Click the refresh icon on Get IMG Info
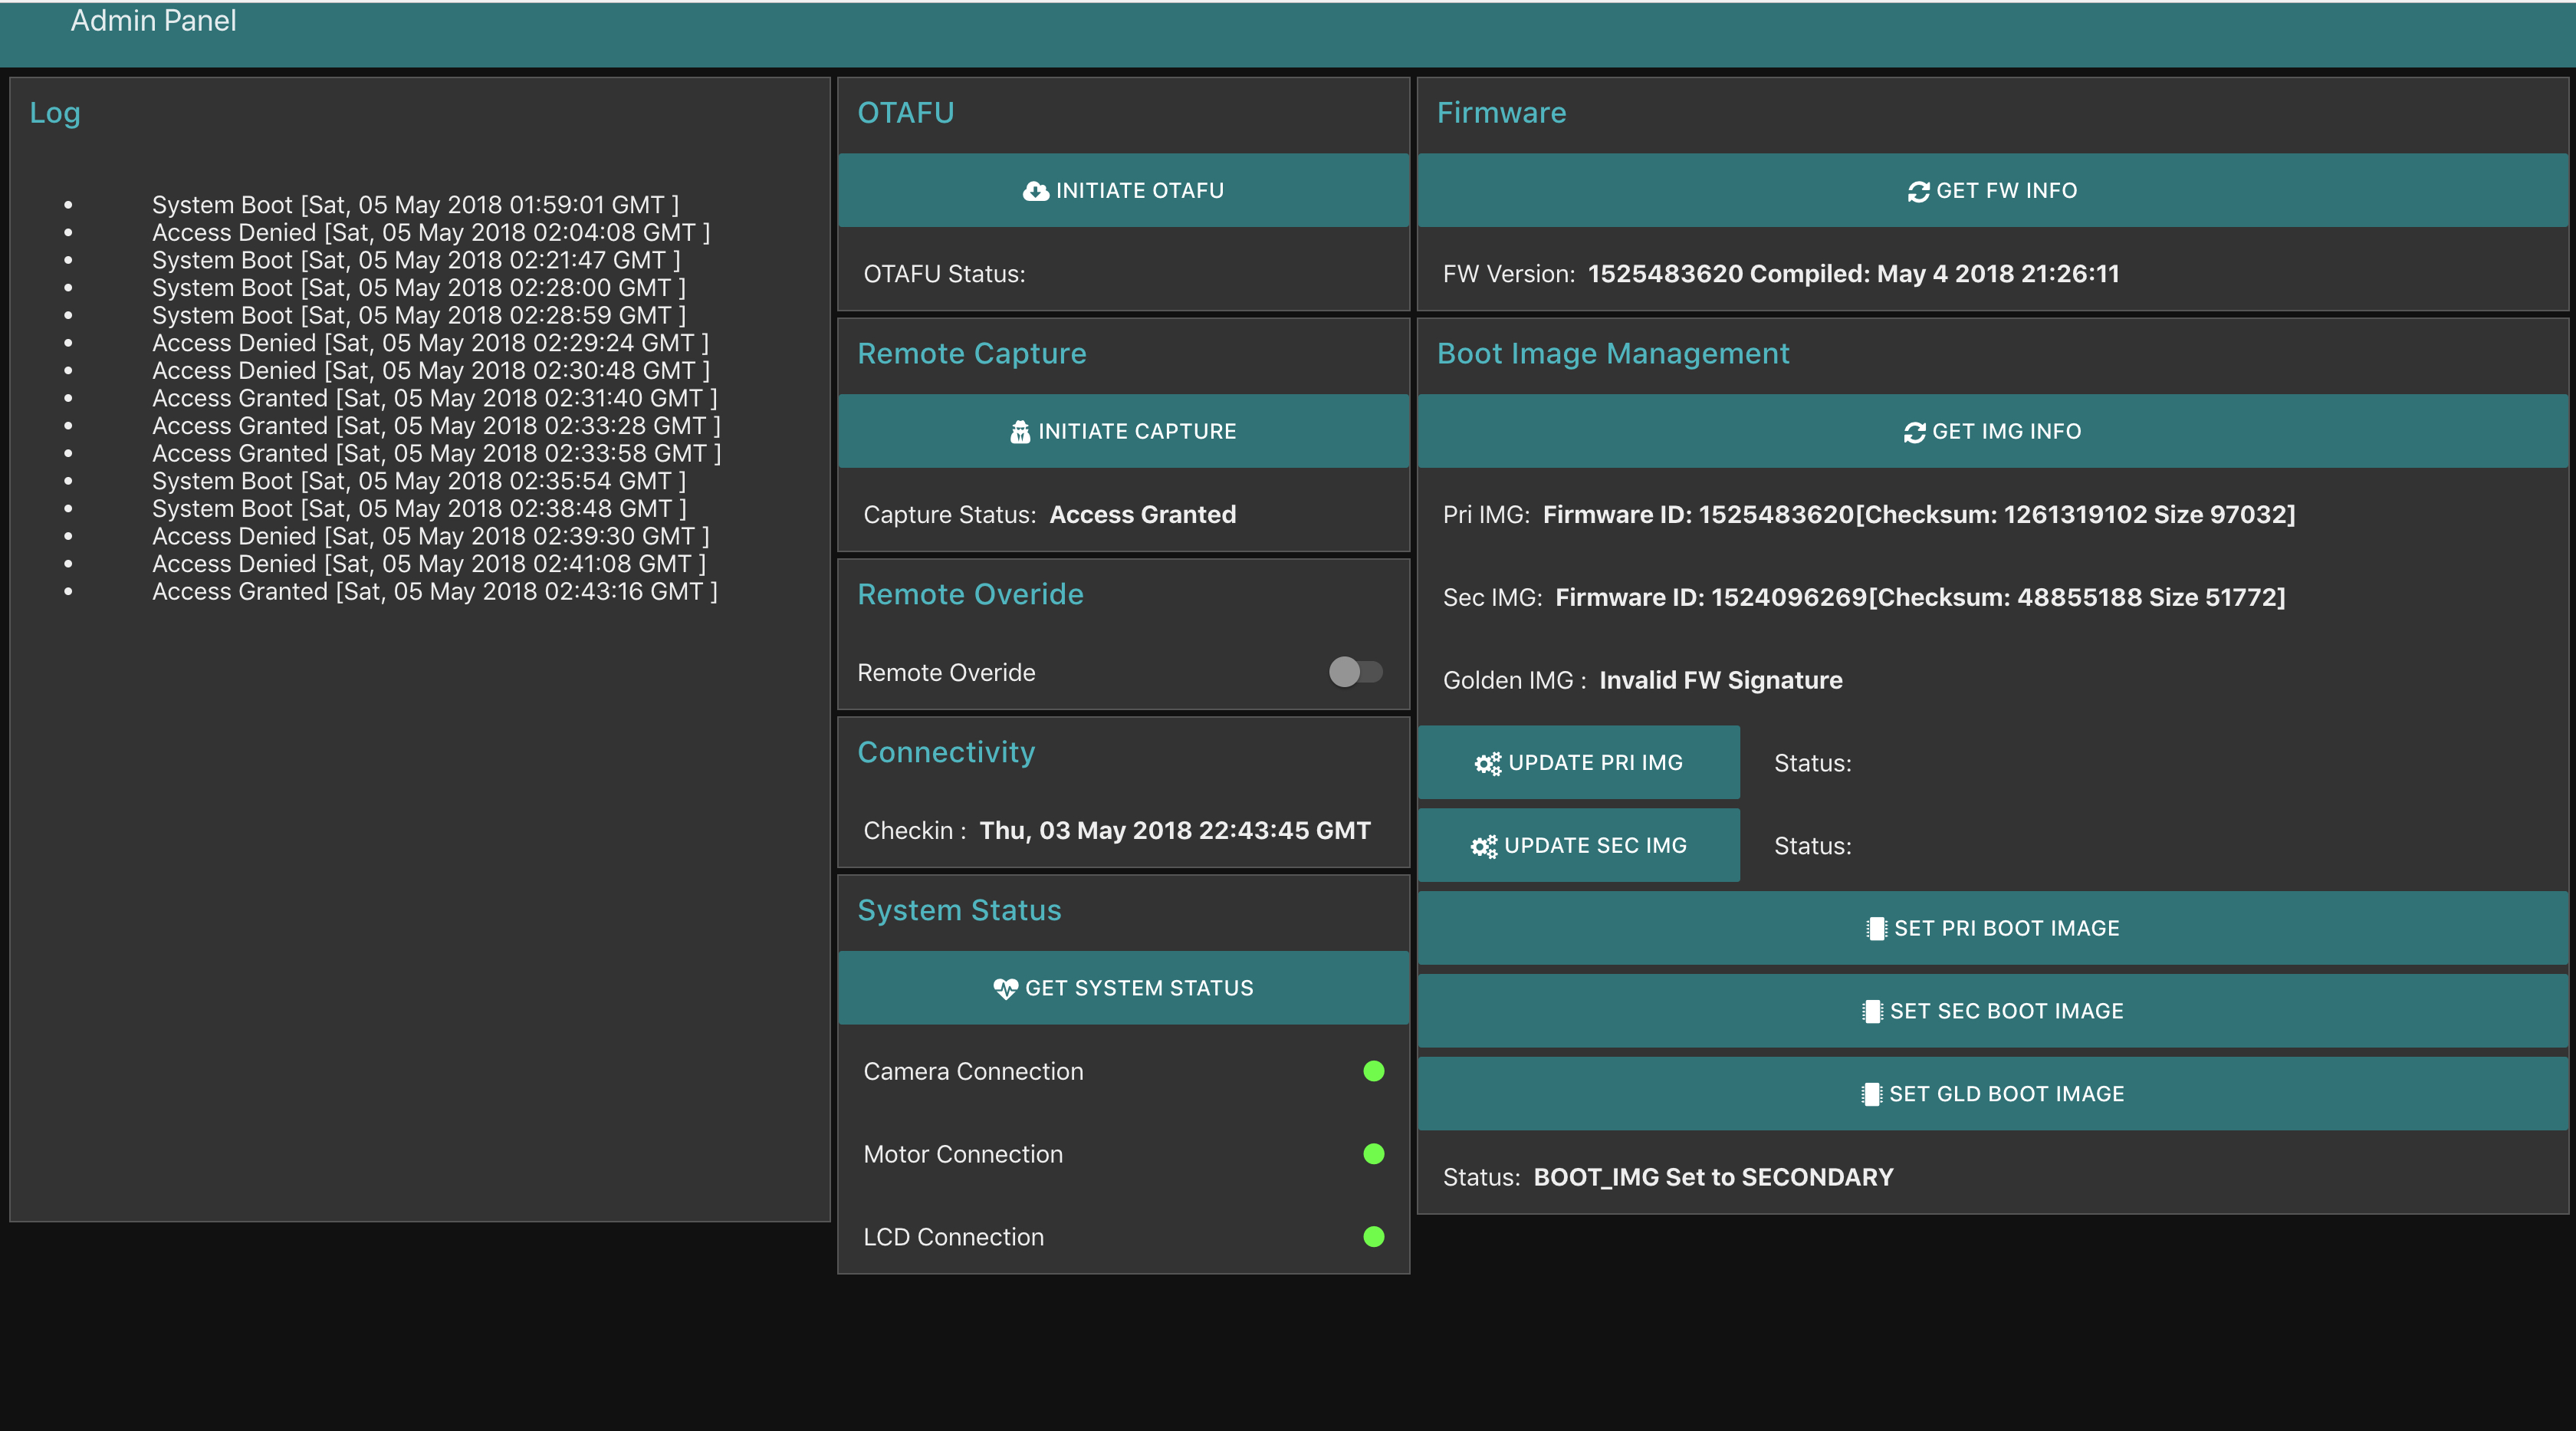Viewport: 2576px width, 1431px height. (1914, 432)
